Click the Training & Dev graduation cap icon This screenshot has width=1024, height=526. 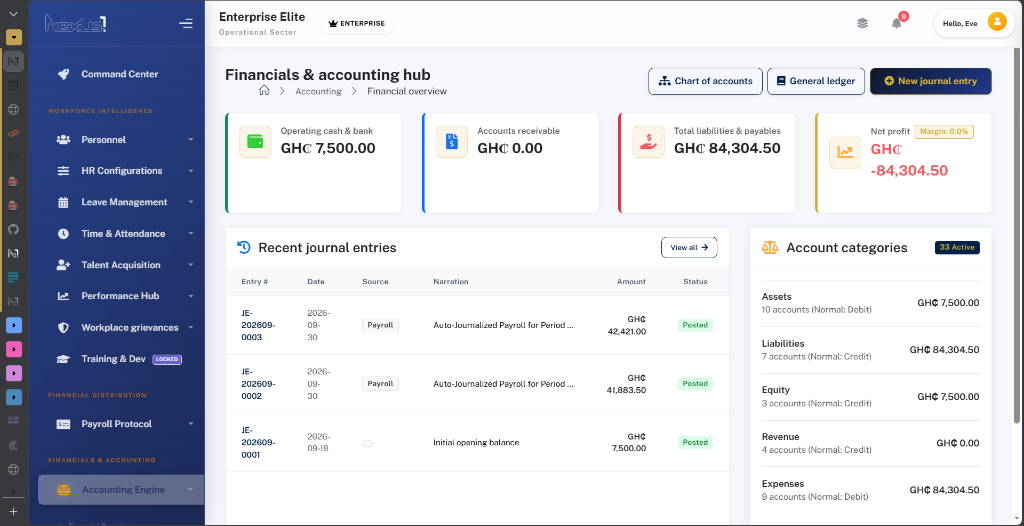(x=63, y=359)
